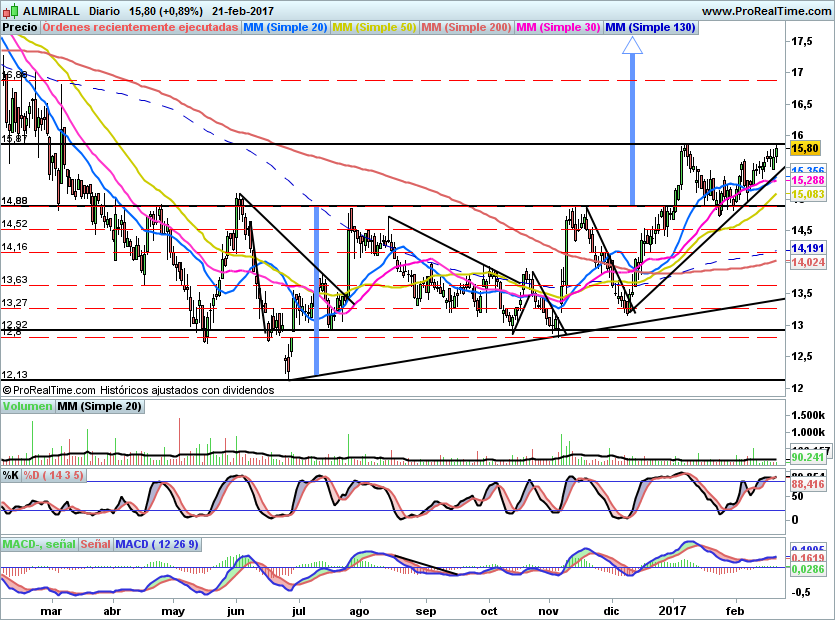Click the 14,52 dashed level label
This screenshot has width=835, height=620.
click(14, 224)
